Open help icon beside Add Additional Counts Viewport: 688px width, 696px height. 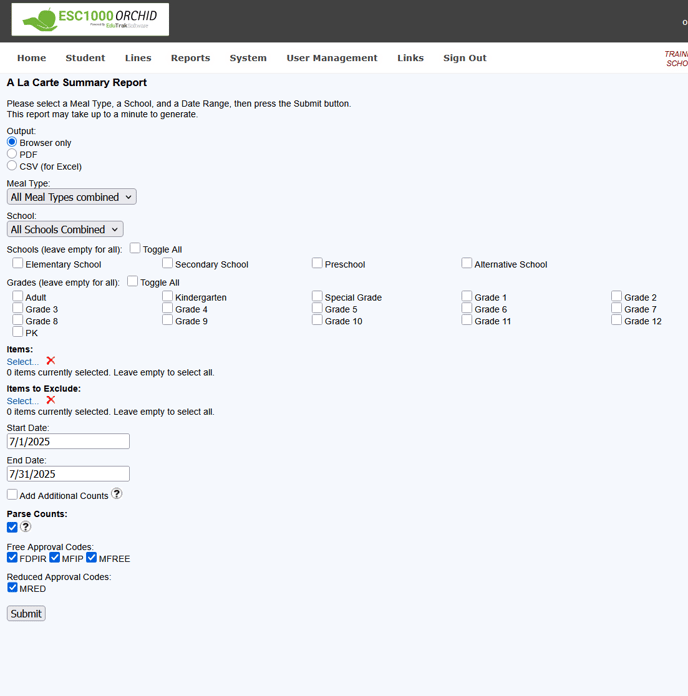point(117,494)
